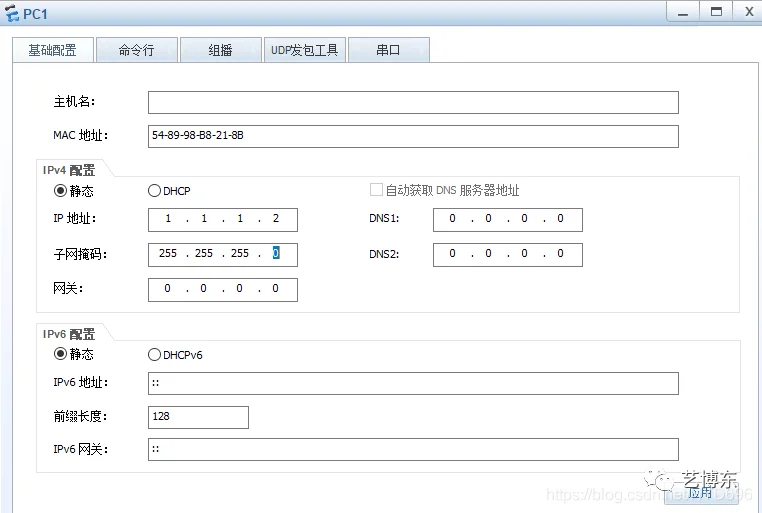762x513 pixels.
Task: Click the DNS1: label
Action: click(384, 219)
